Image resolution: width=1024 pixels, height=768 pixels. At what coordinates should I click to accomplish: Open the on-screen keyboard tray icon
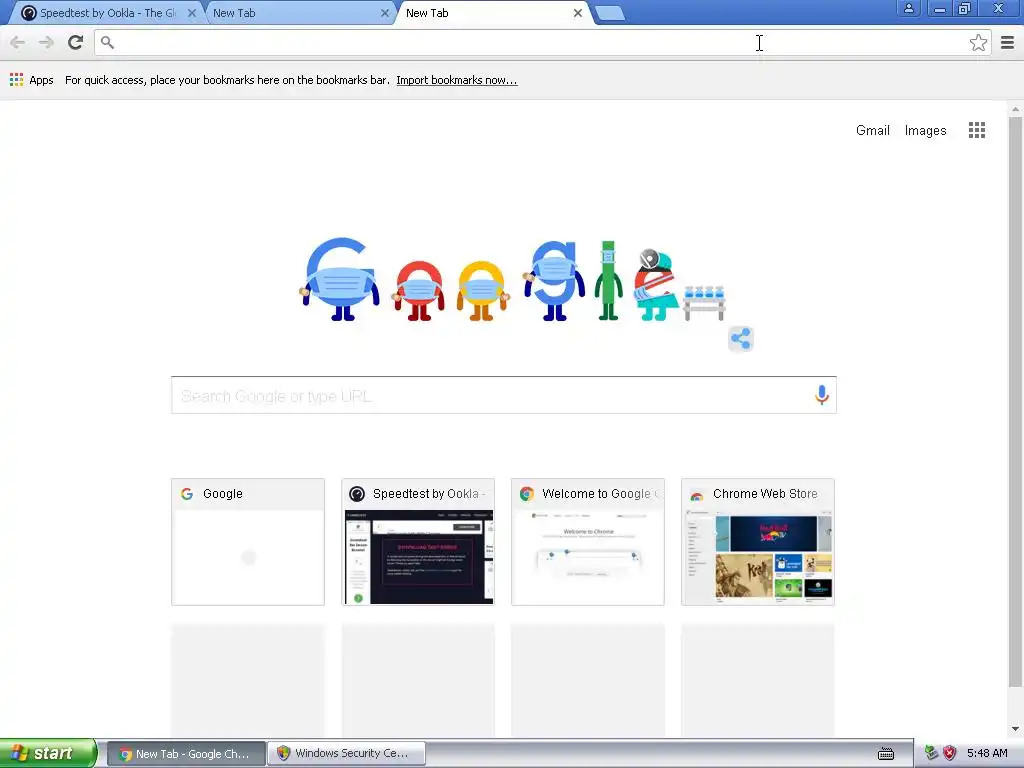pos(886,754)
